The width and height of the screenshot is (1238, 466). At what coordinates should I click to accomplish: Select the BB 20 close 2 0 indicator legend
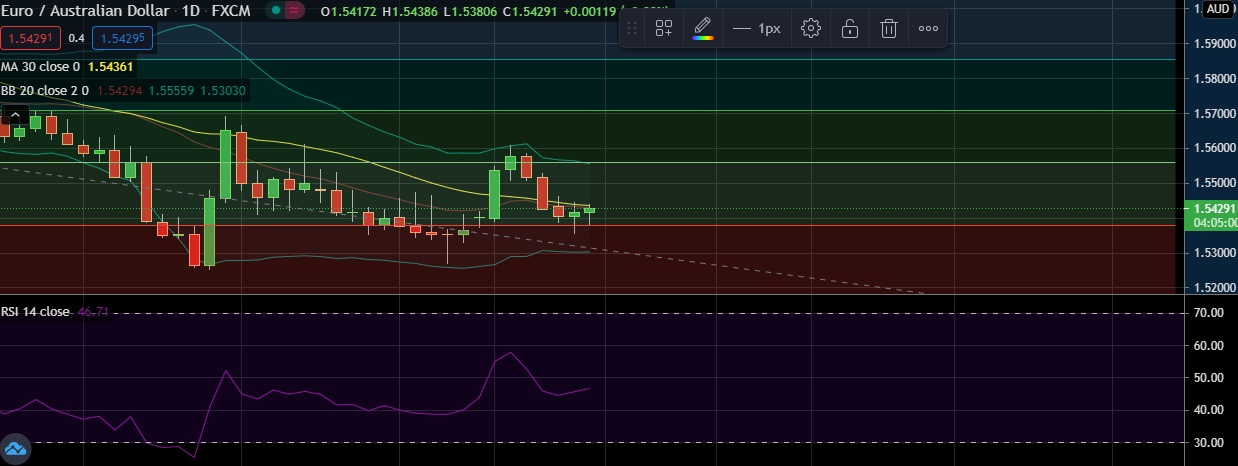[x=44, y=90]
